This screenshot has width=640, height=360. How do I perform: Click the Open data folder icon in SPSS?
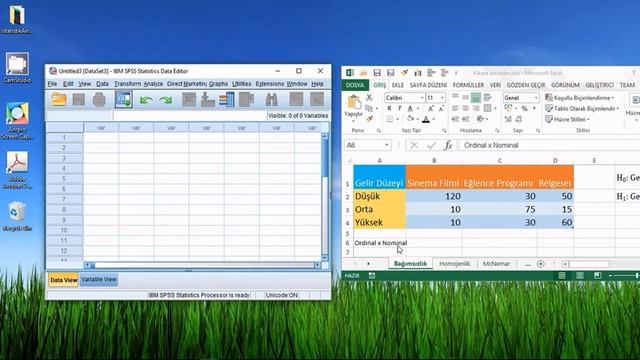coord(59,99)
